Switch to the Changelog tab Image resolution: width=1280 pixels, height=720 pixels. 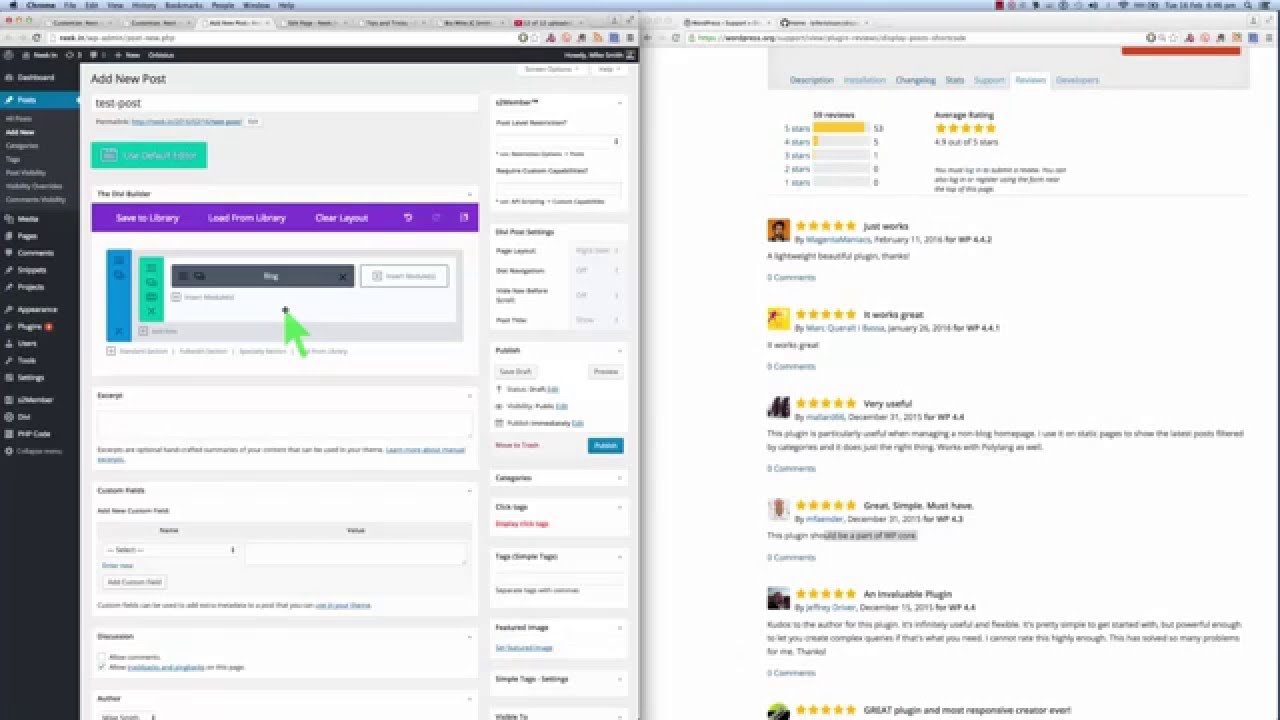pyautogui.click(x=915, y=80)
